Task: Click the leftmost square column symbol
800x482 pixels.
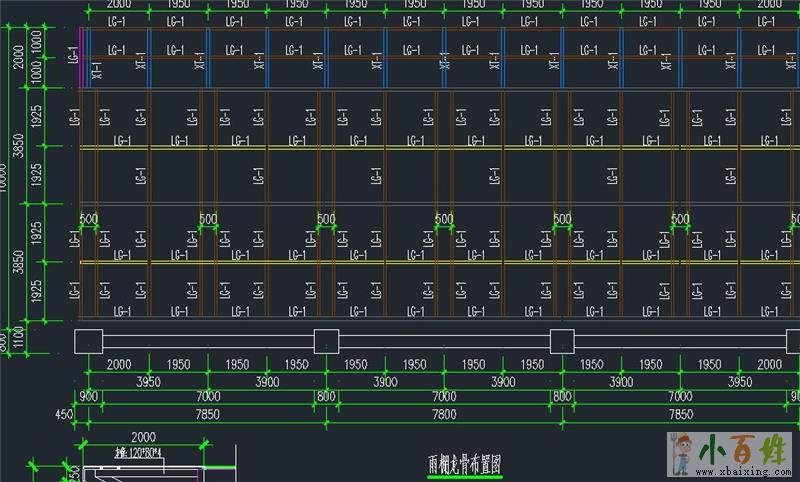Action: coord(90,341)
